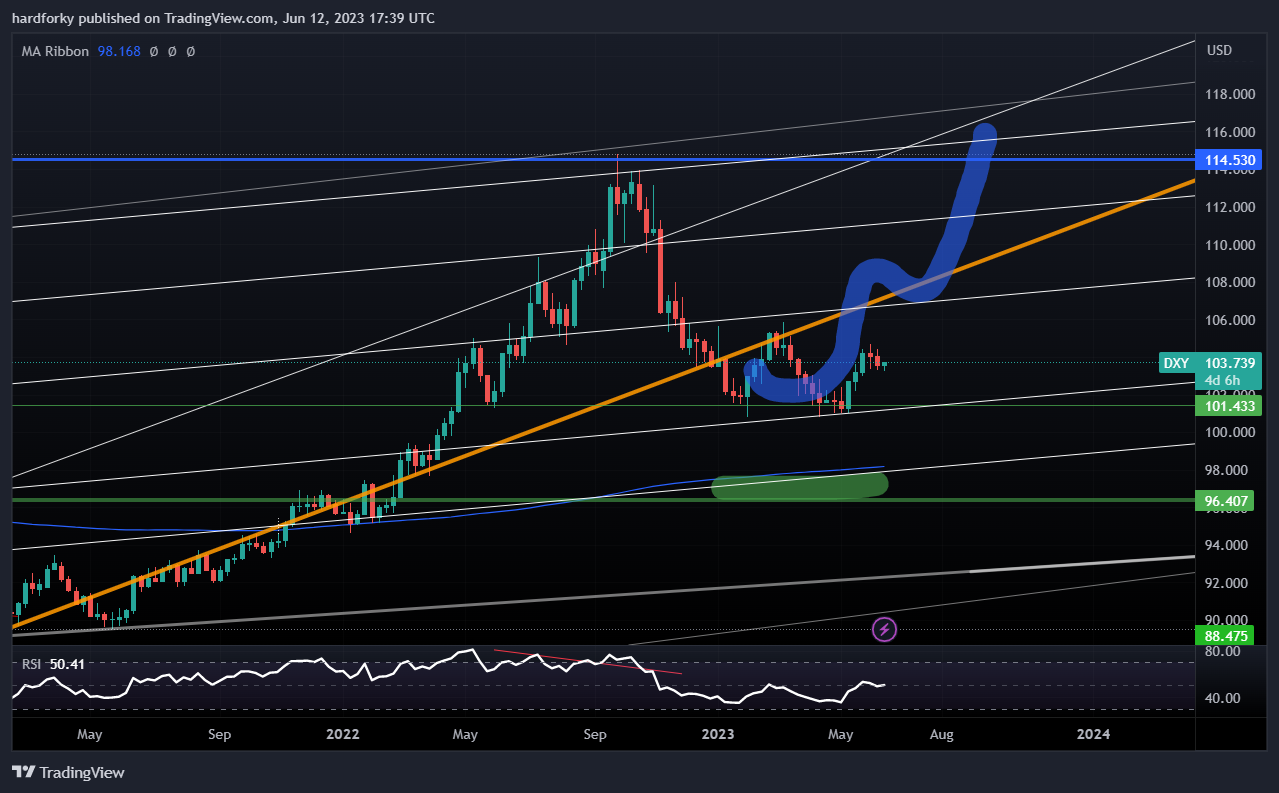Click the 108.000 price axis label

pyautogui.click(x=1230, y=282)
